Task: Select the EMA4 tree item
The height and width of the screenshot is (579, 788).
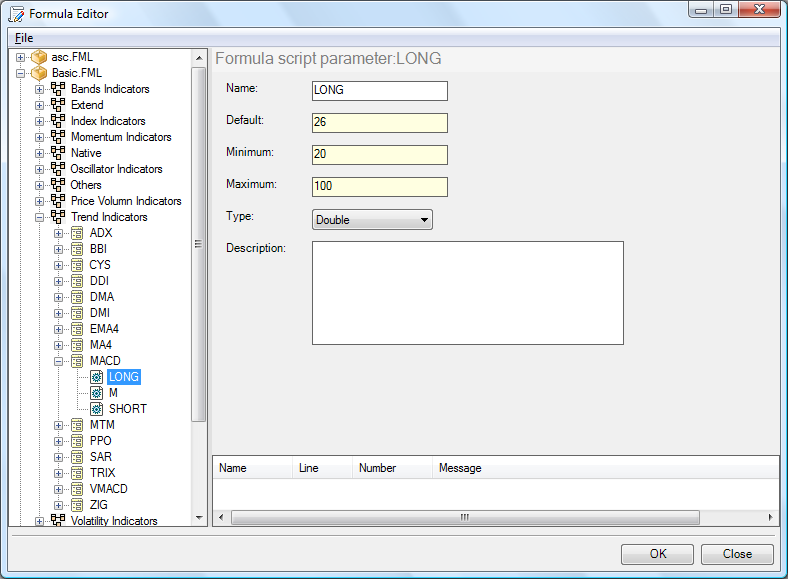Action: 104,329
